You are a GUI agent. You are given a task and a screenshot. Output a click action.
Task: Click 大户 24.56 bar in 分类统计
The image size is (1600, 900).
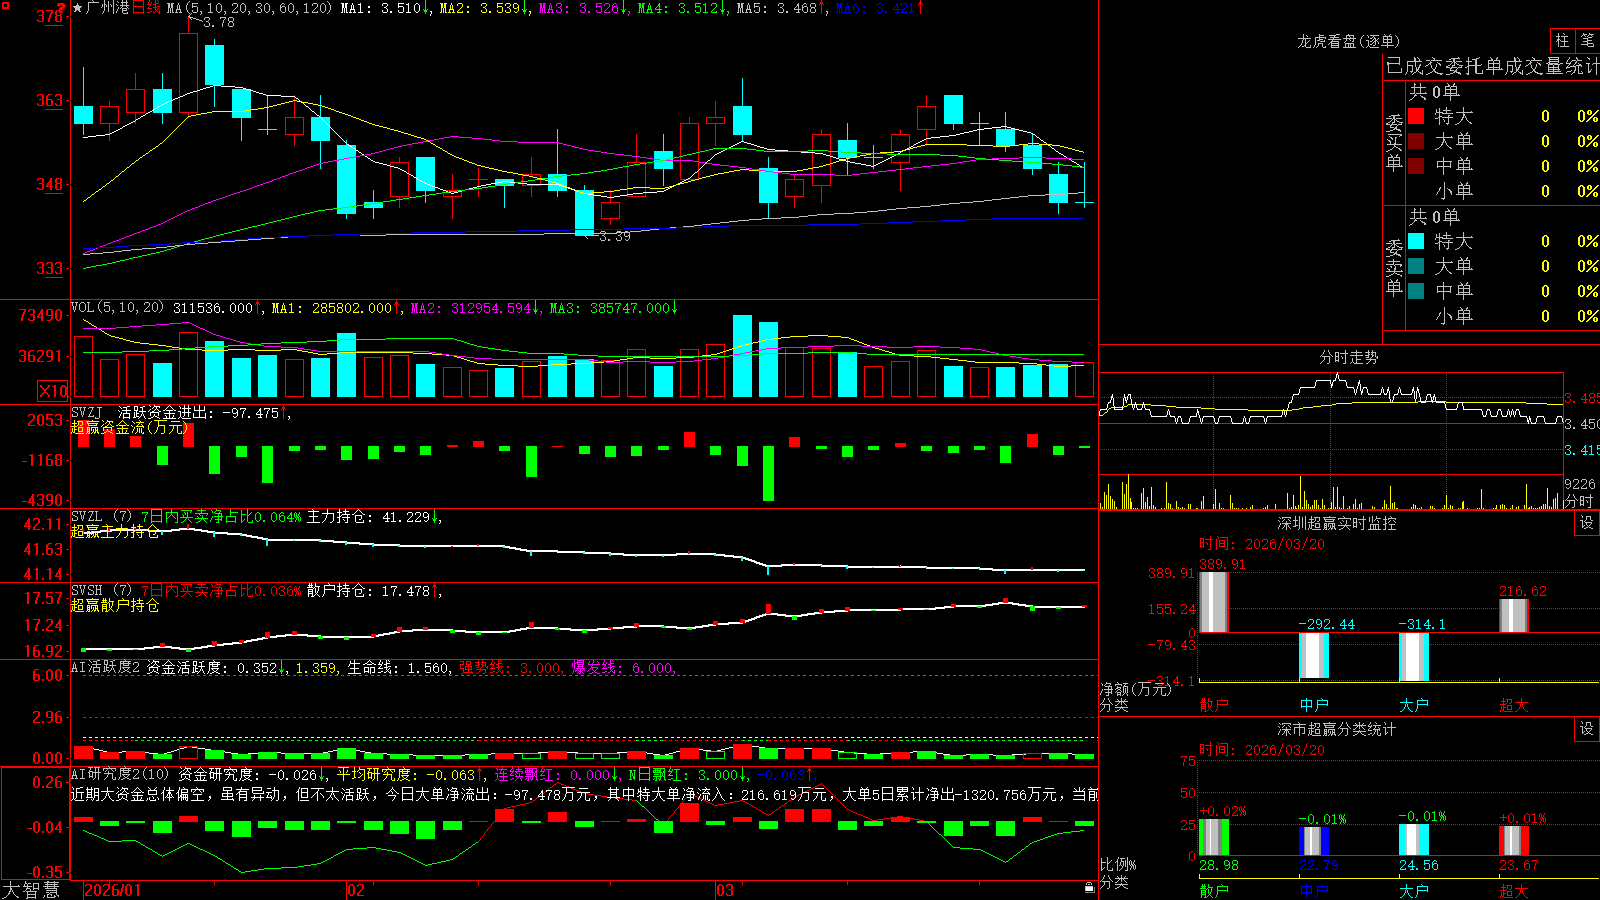1413,840
